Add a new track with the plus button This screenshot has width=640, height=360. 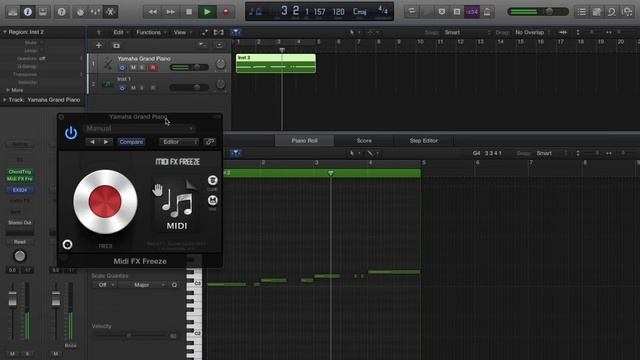click(x=98, y=45)
